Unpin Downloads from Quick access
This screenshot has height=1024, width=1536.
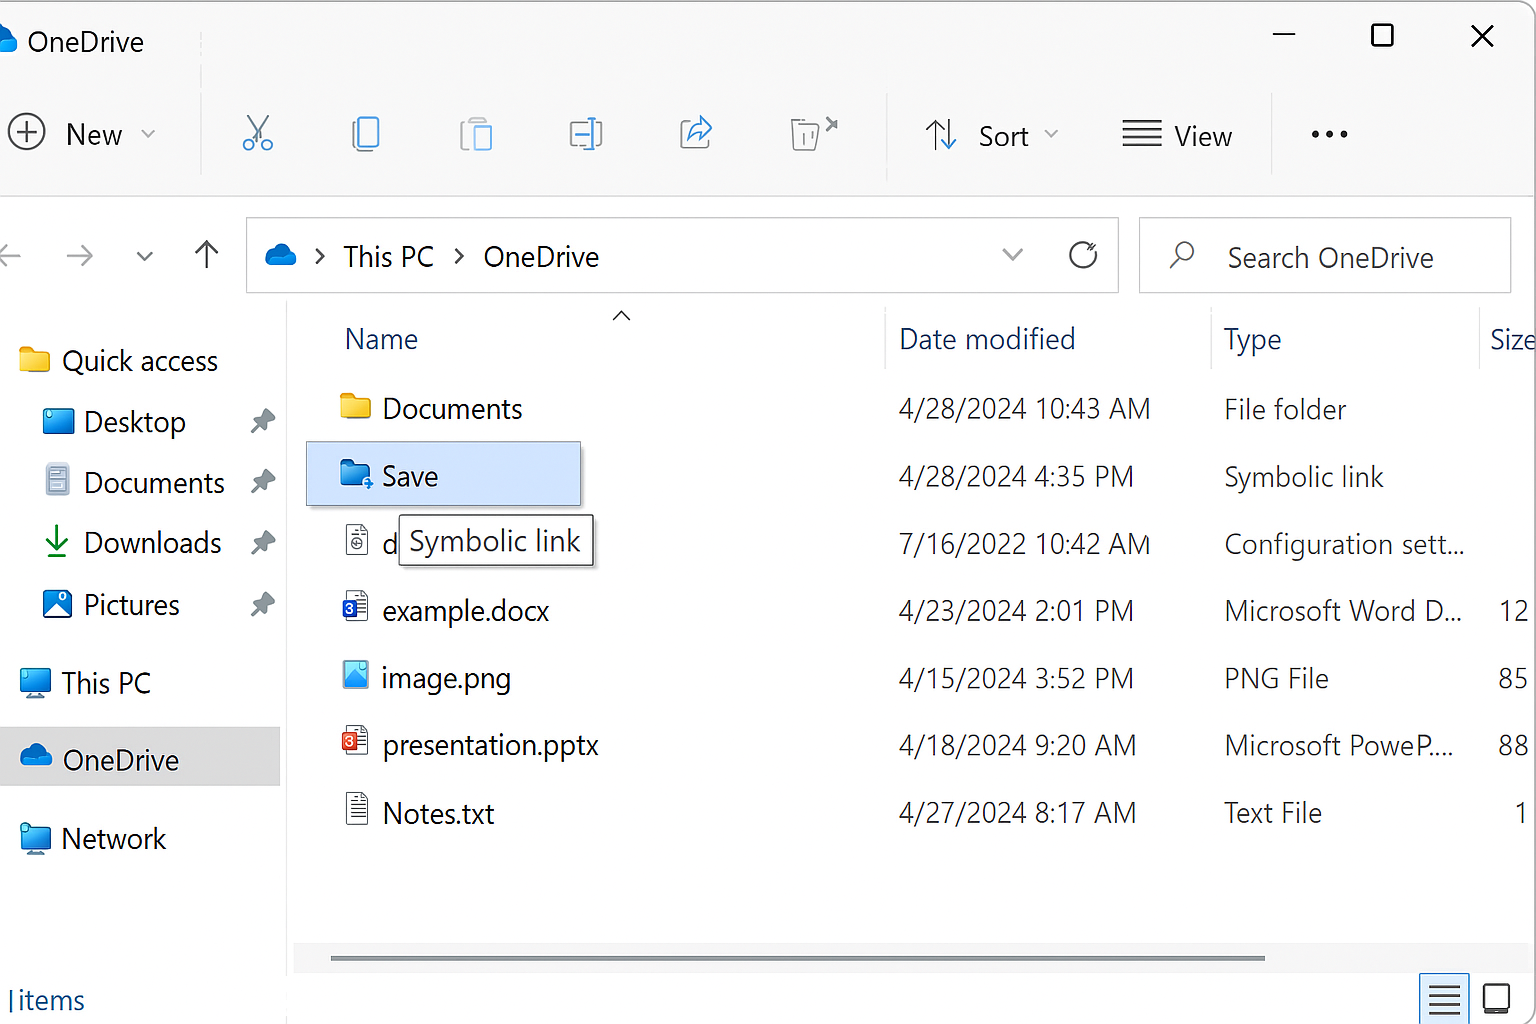click(262, 542)
